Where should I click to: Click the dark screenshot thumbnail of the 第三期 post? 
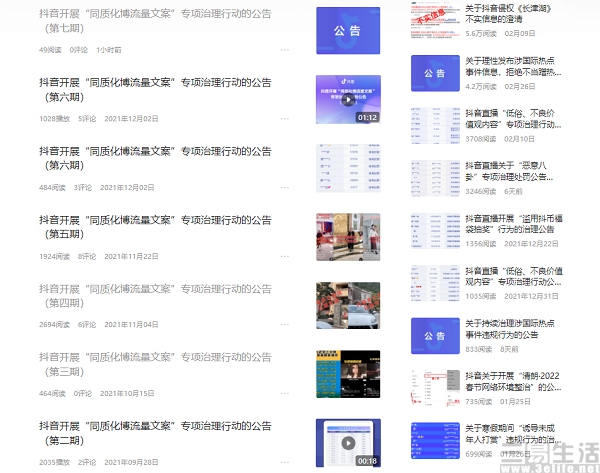point(348,374)
